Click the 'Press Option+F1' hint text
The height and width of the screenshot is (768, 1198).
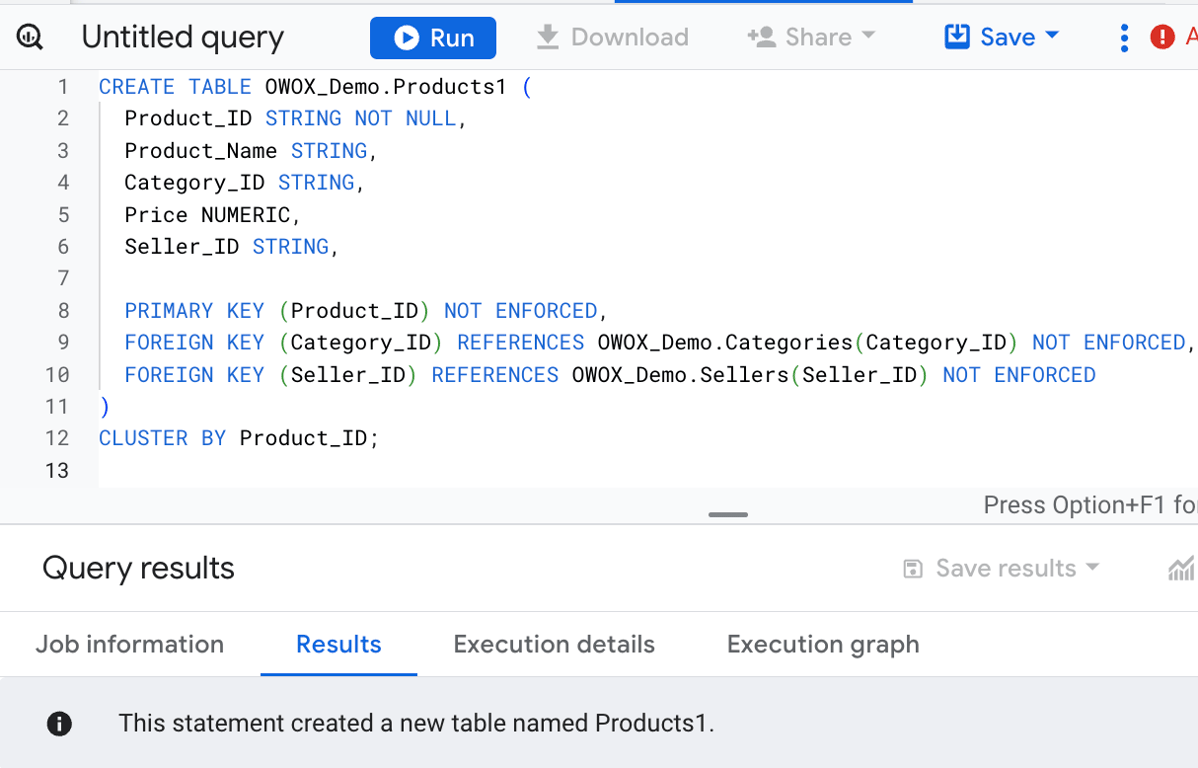[1090, 505]
